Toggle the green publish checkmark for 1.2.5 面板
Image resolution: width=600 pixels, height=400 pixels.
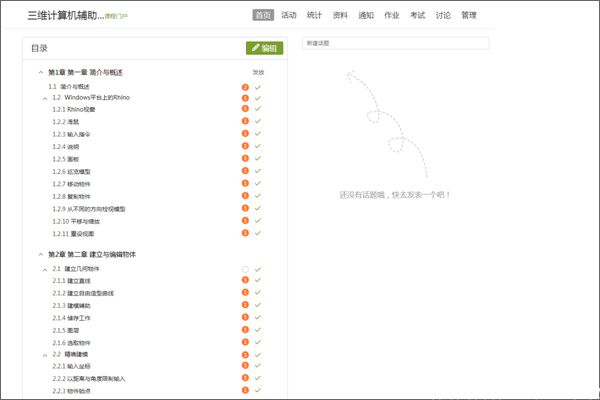tap(258, 159)
